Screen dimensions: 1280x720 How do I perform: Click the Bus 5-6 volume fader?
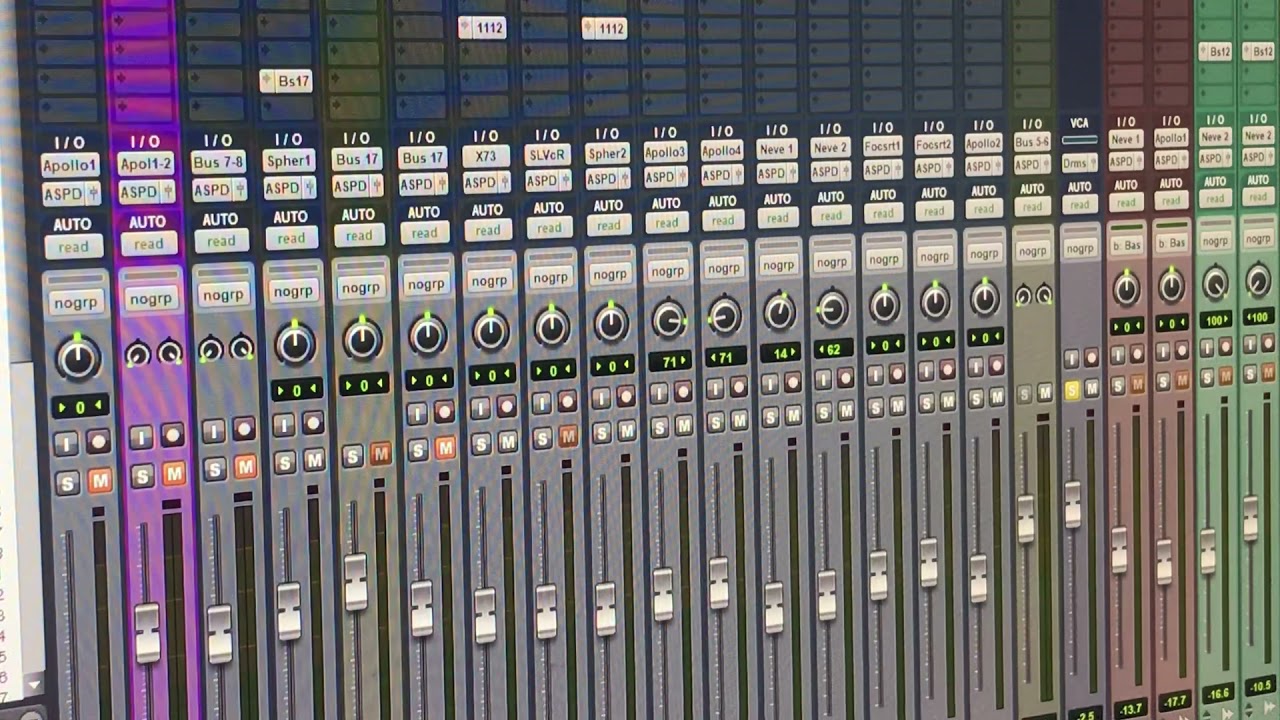click(x=1025, y=518)
